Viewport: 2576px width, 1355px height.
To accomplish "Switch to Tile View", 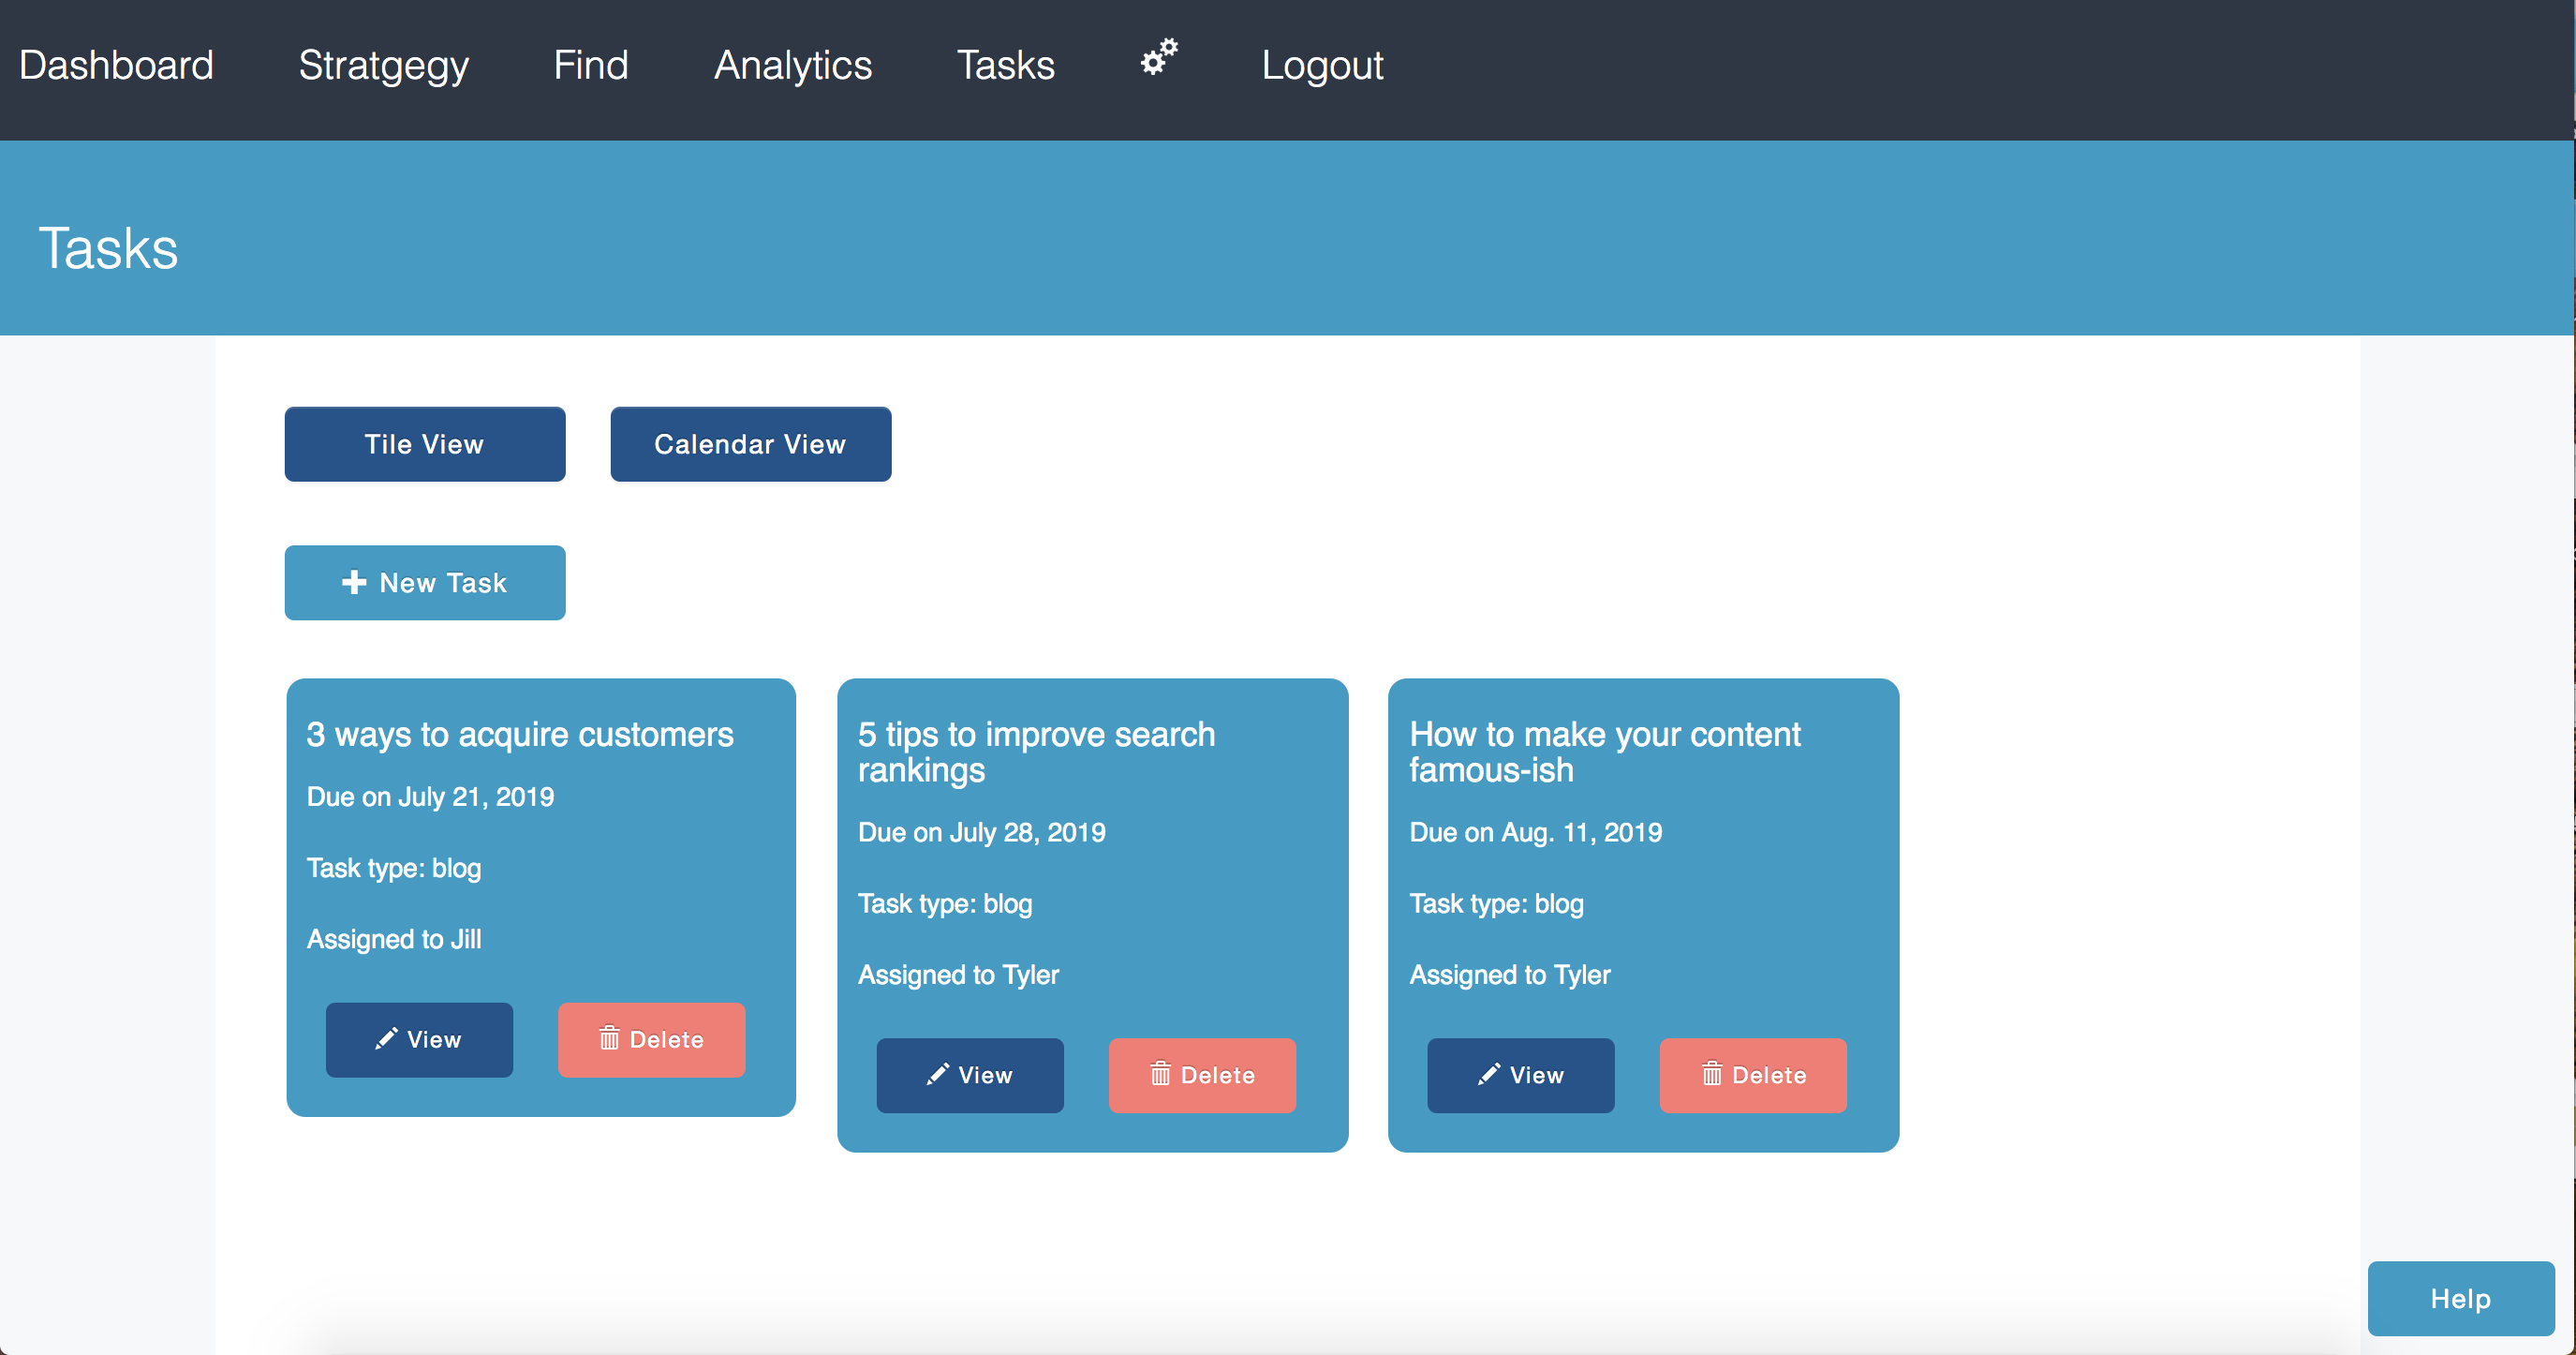I will pos(424,444).
